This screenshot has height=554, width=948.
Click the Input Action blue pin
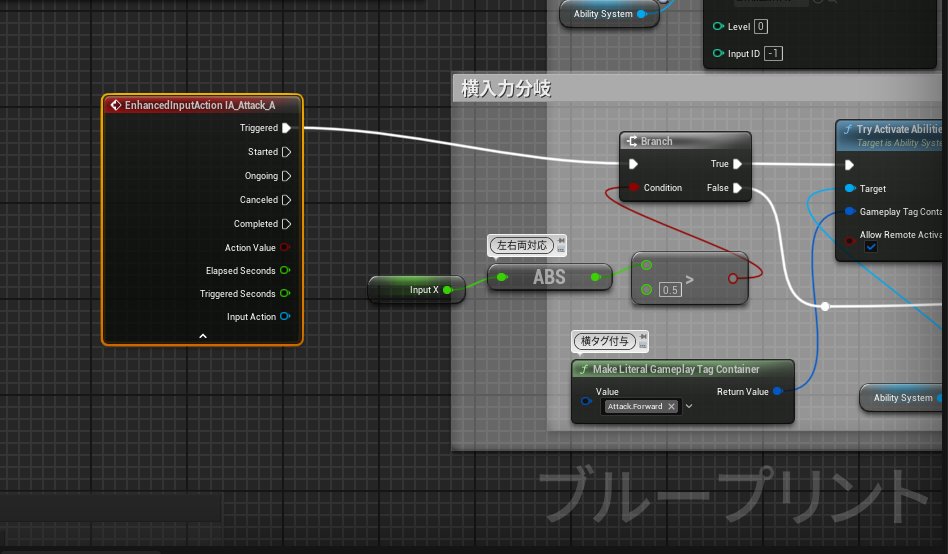pos(285,316)
